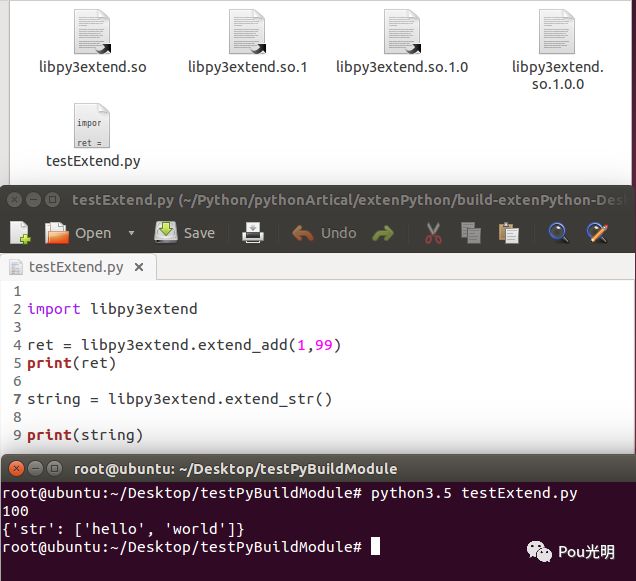This screenshot has height=581, width=636.
Task: Expand the recent files dropdown arrow next to Open
Action: coord(131,233)
